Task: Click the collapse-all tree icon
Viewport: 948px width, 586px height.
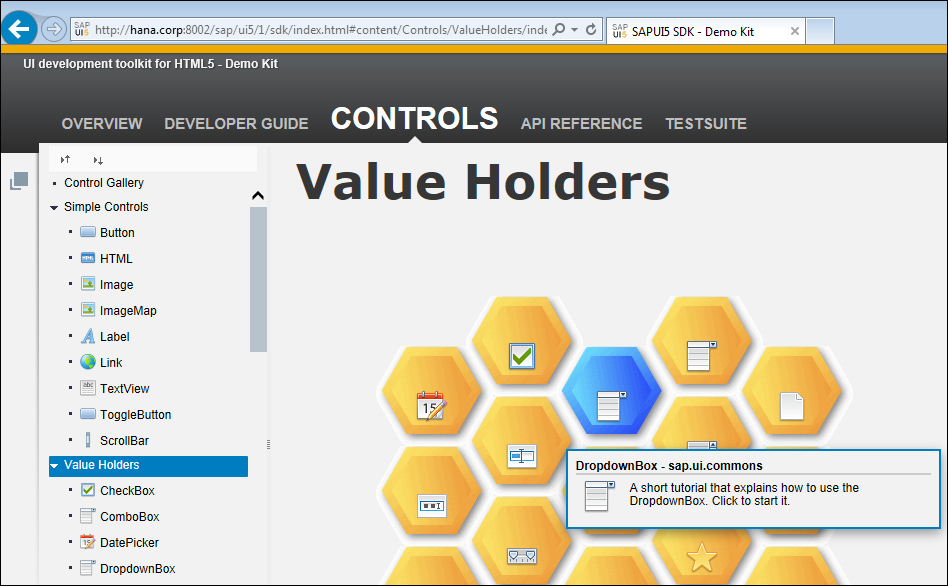Action: 65,160
